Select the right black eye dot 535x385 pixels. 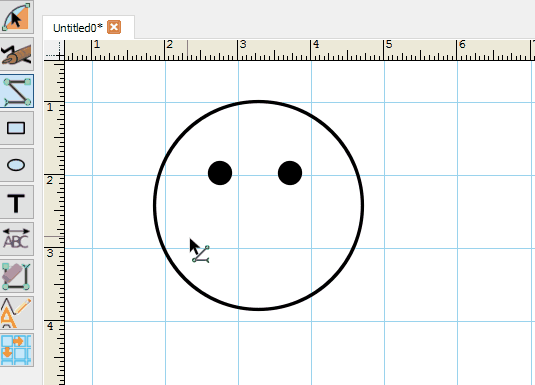(x=290, y=173)
